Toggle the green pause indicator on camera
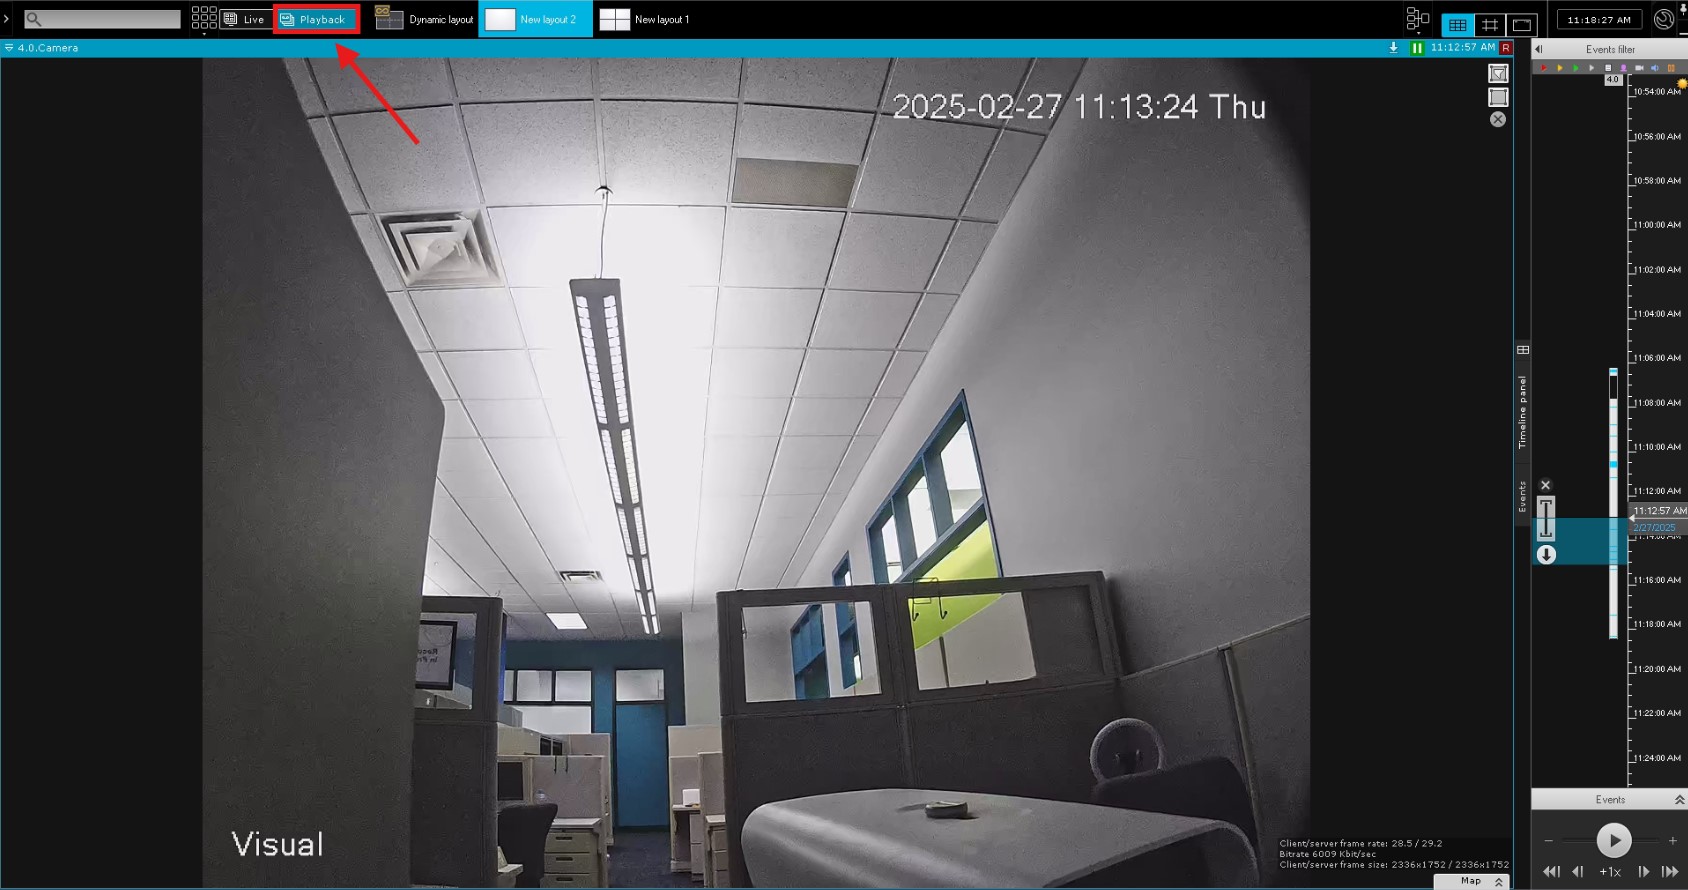This screenshot has height=890, width=1688. point(1417,48)
